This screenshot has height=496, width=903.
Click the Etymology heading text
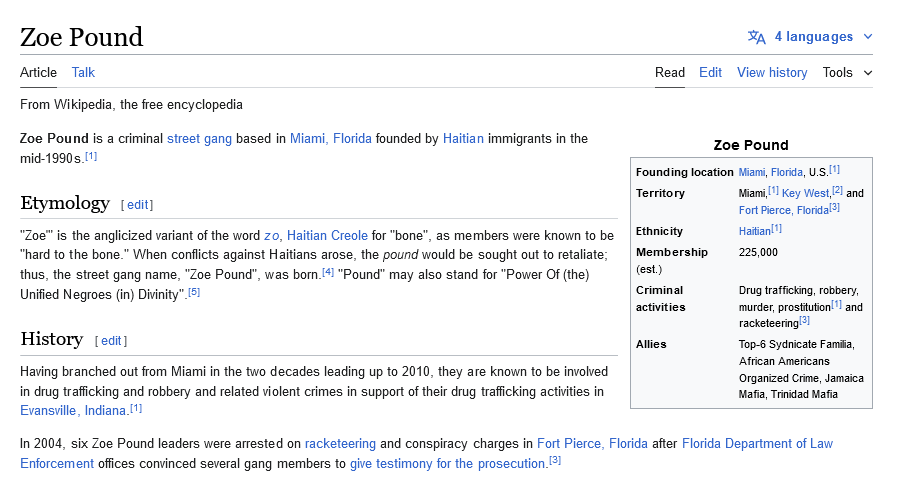click(x=65, y=203)
